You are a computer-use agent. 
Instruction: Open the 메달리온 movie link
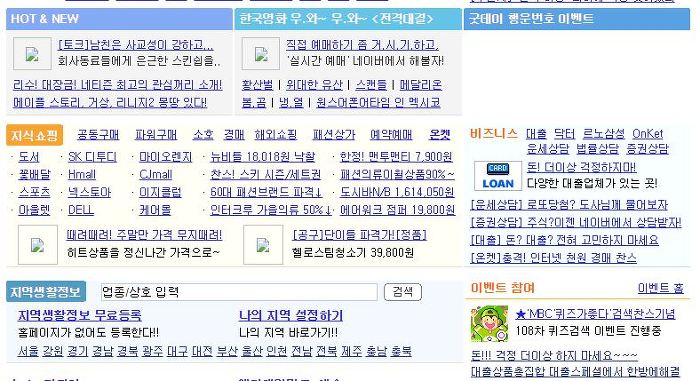coord(421,85)
